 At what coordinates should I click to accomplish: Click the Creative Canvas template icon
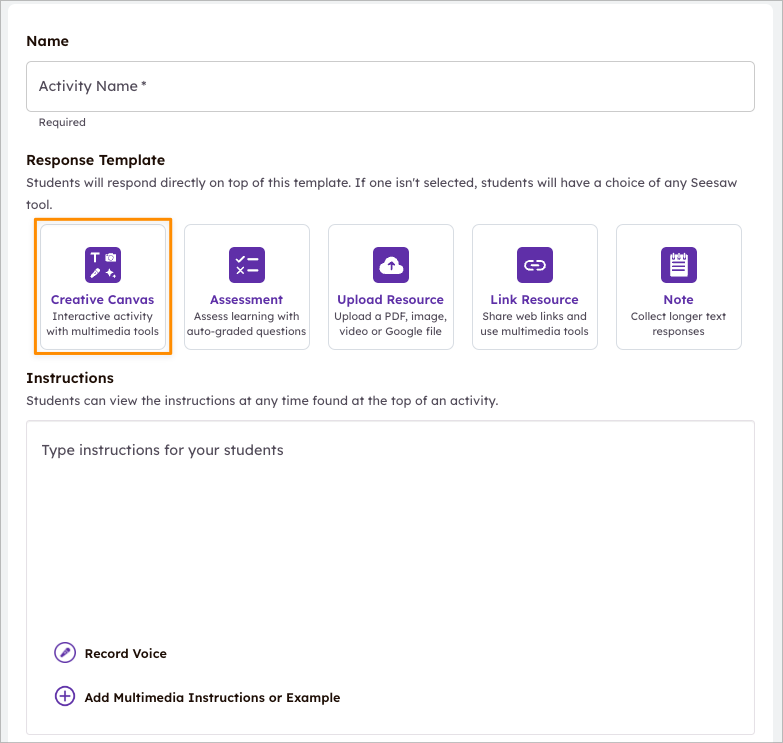click(102, 265)
